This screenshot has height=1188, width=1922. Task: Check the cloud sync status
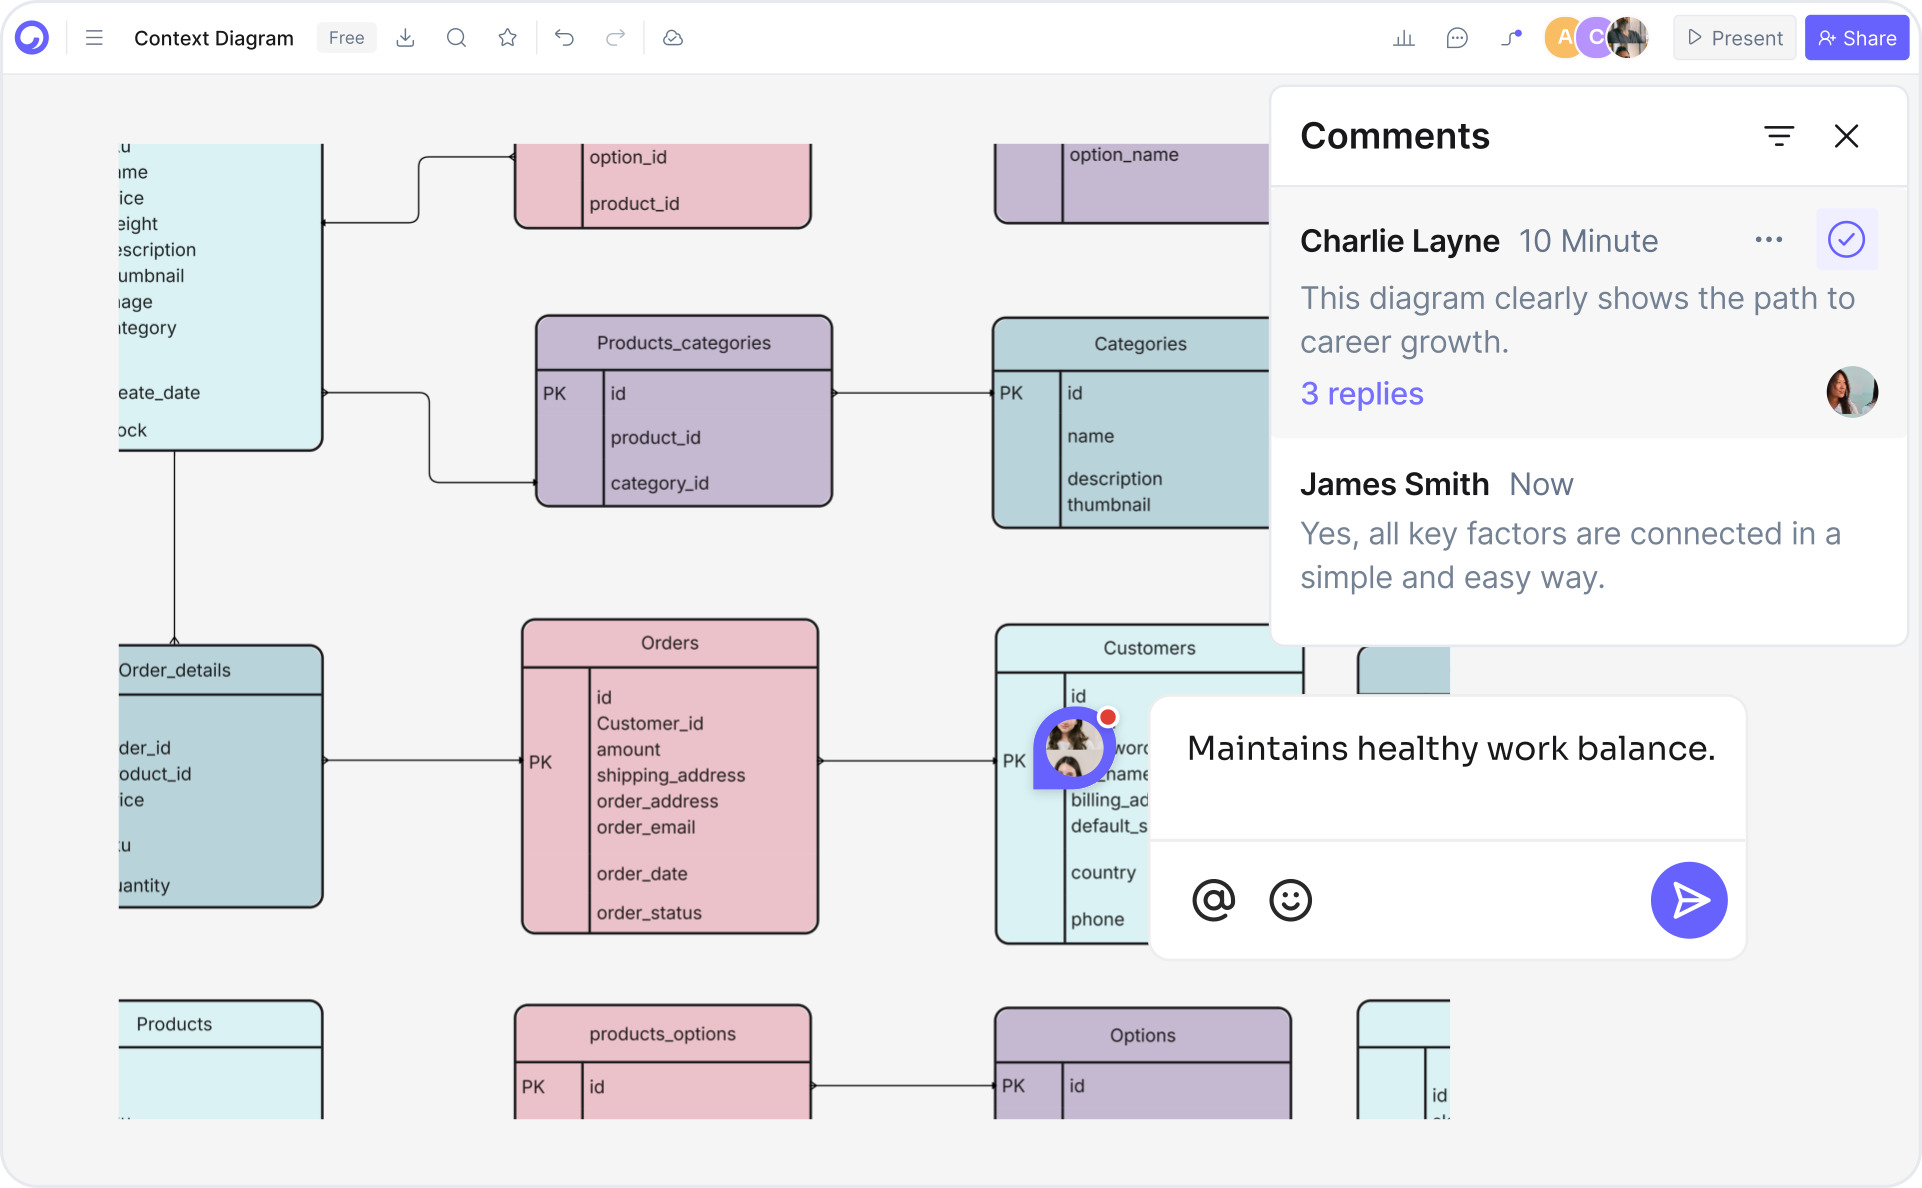coord(672,37)
